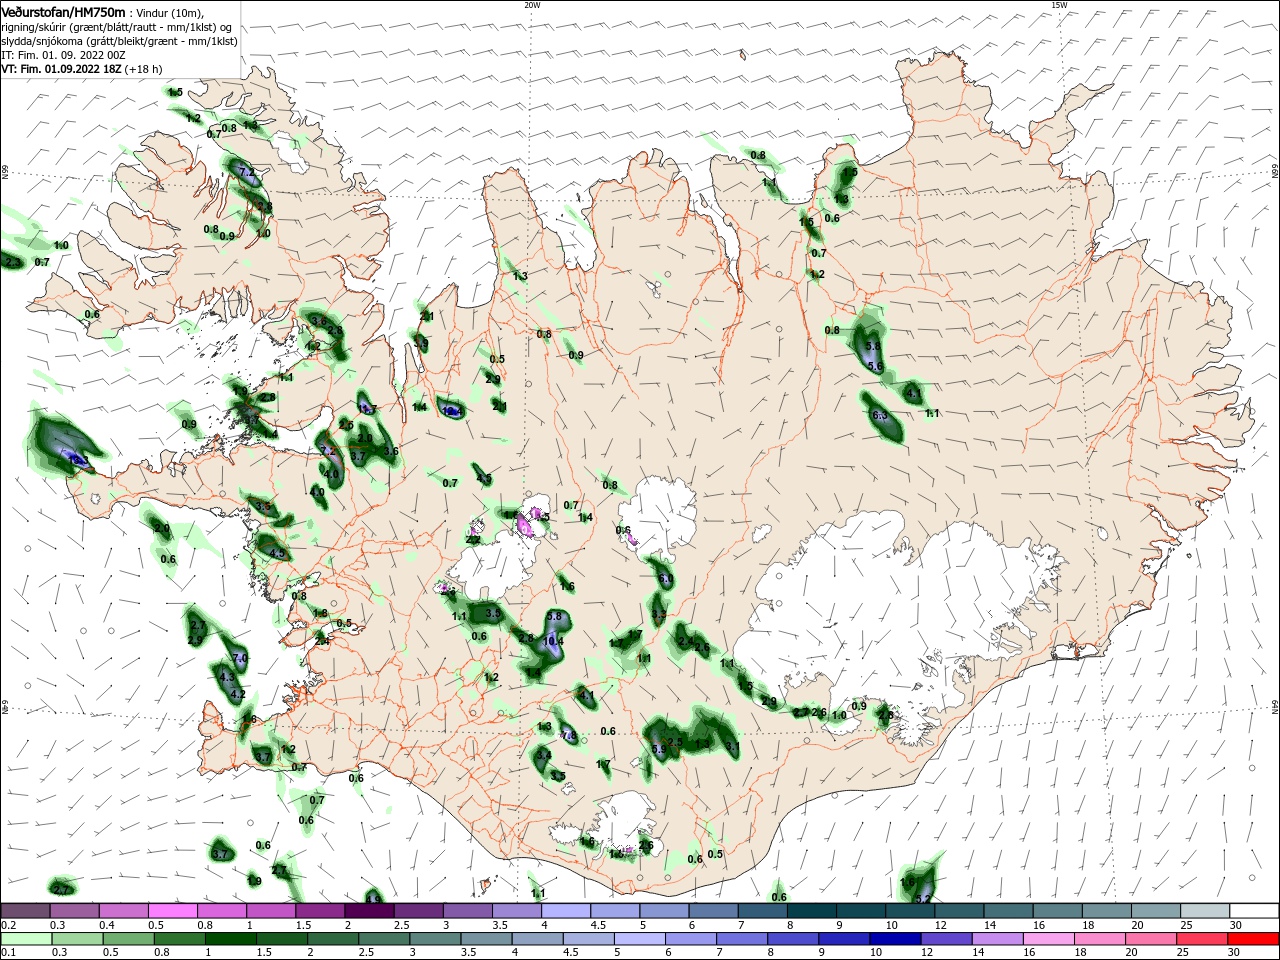1280x960 pixels.
Task: Click the 15W longitude label
Action: coord(1059,5)
